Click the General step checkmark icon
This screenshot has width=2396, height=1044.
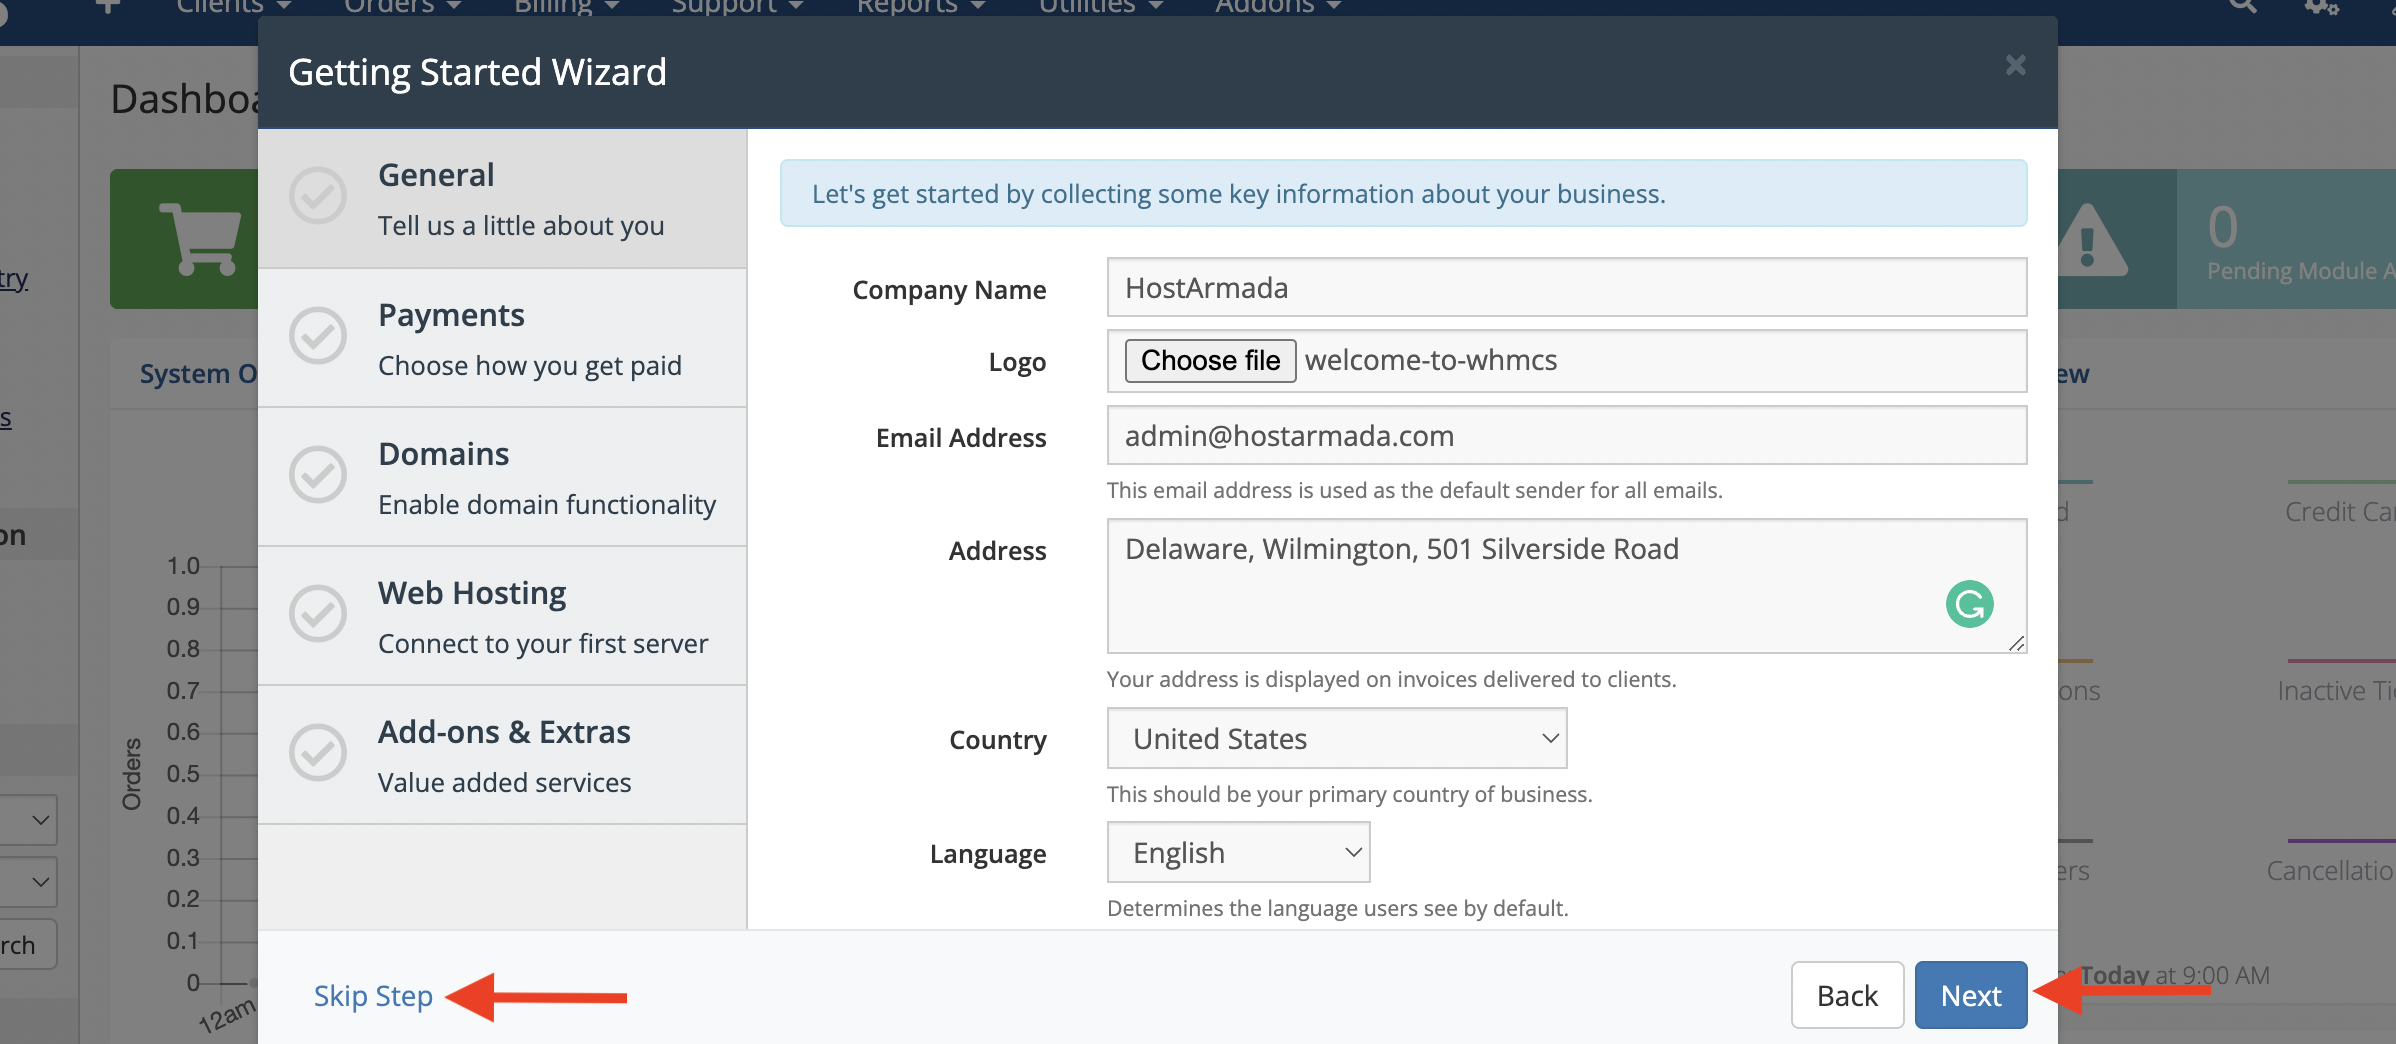click(x=318, y=196)
